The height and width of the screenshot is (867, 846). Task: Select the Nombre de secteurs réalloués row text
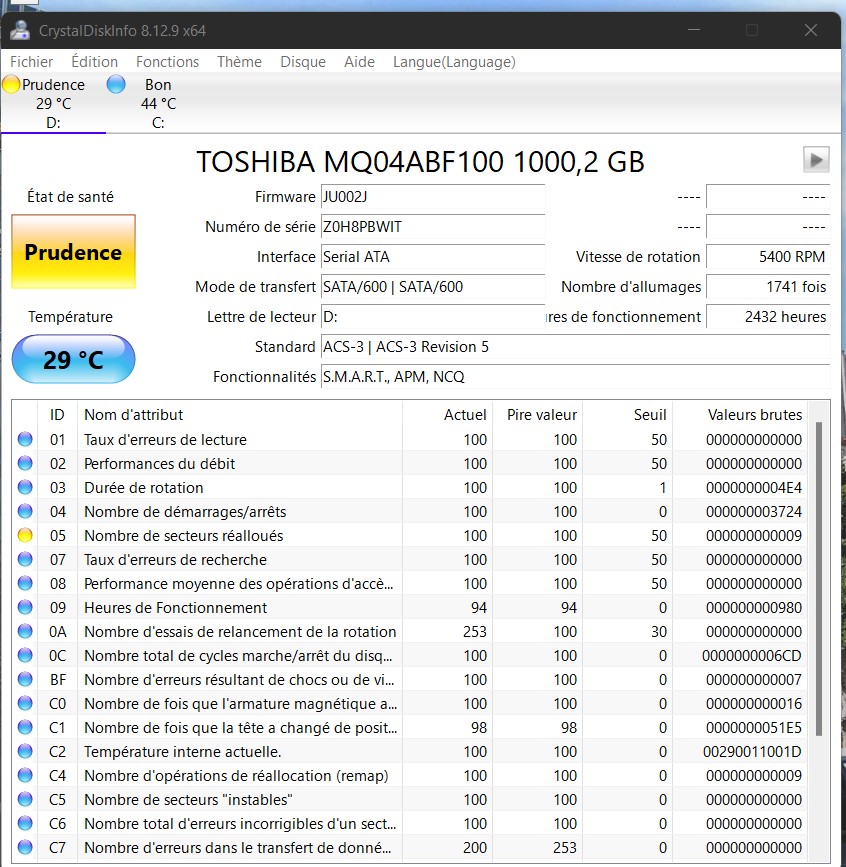tap(184, 535)
